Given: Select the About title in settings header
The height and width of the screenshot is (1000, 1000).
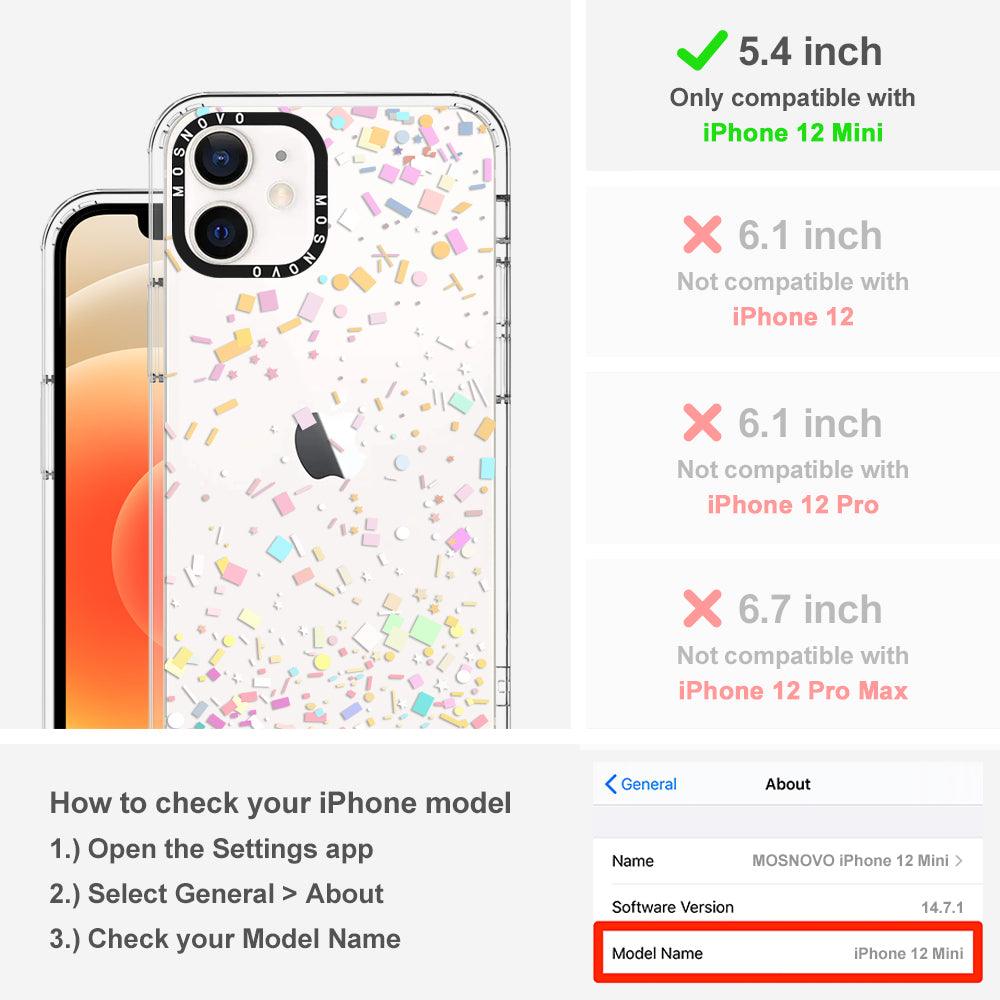Looking at the screenshot, I should coord(788,784).
